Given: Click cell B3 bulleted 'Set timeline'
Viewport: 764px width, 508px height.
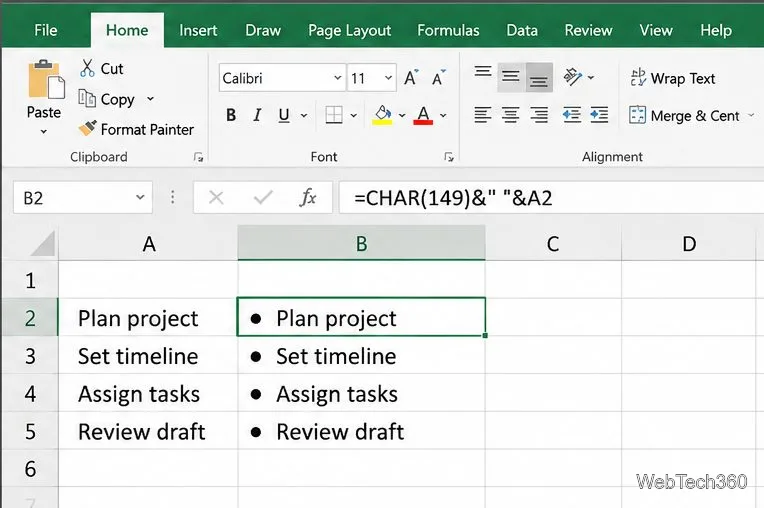Looking at the screenshot, I should (362, 356).
